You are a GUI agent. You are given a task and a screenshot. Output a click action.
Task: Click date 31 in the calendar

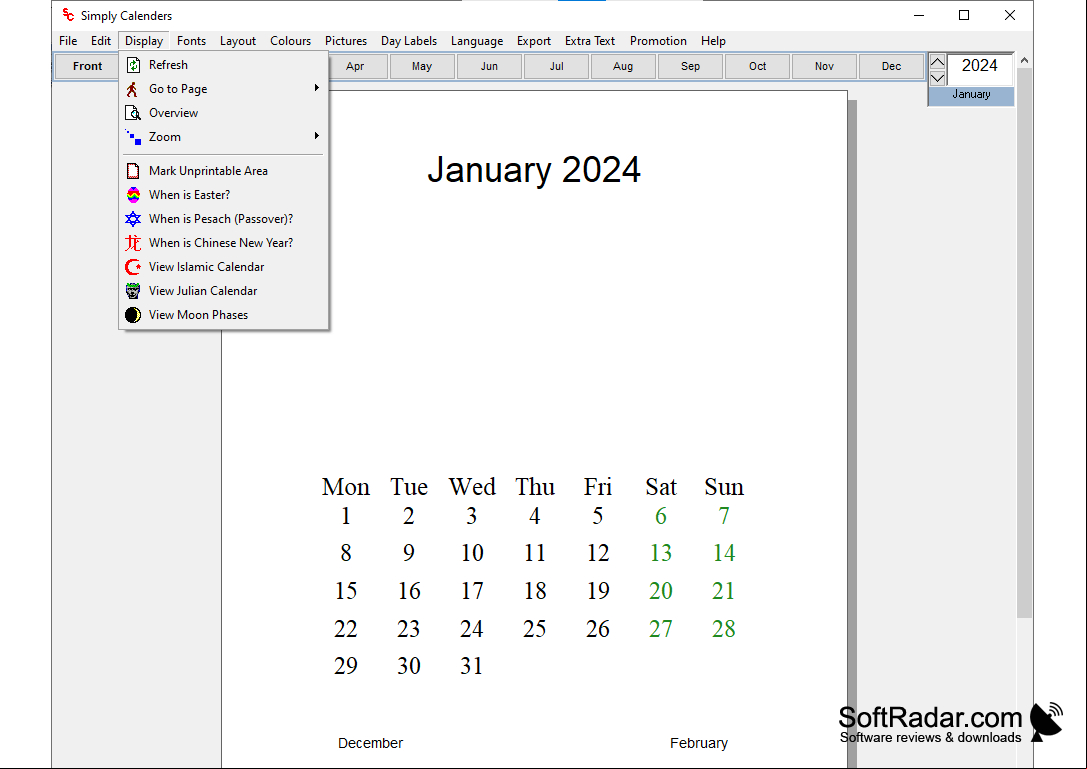(x=471, y=666)
